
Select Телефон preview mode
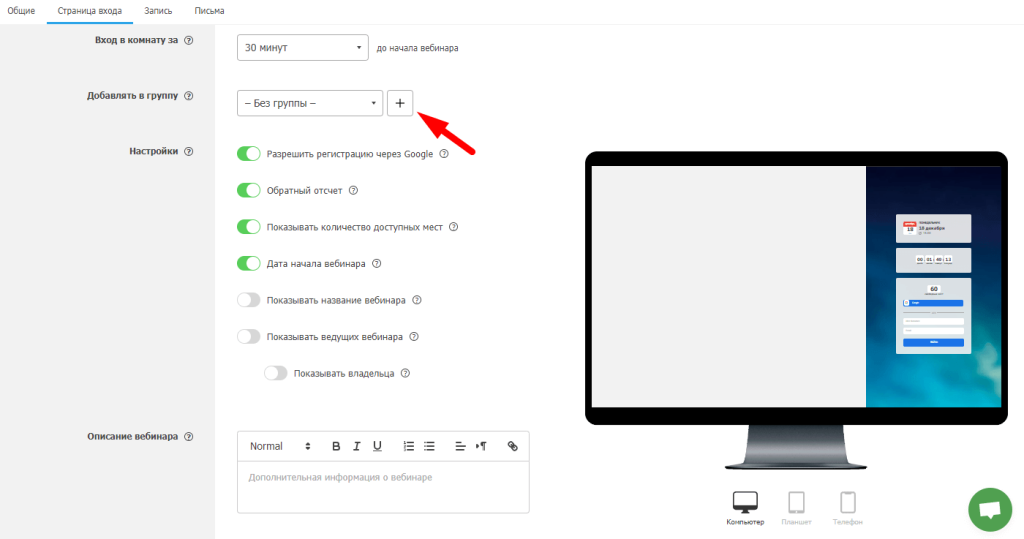(x=848, y=508)
